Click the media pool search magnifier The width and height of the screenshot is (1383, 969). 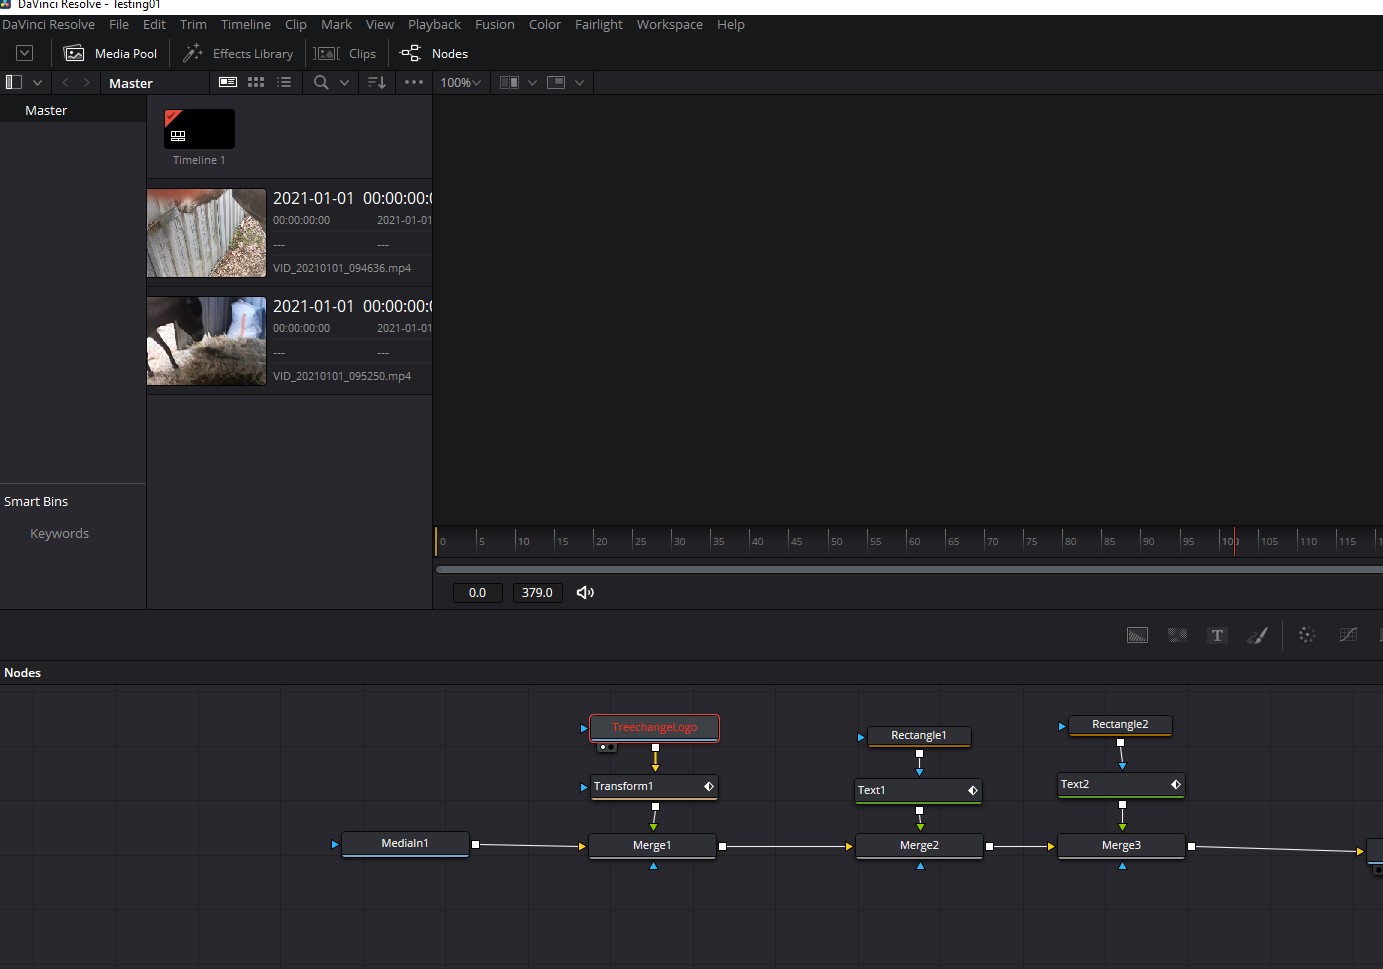click(321, 82)
